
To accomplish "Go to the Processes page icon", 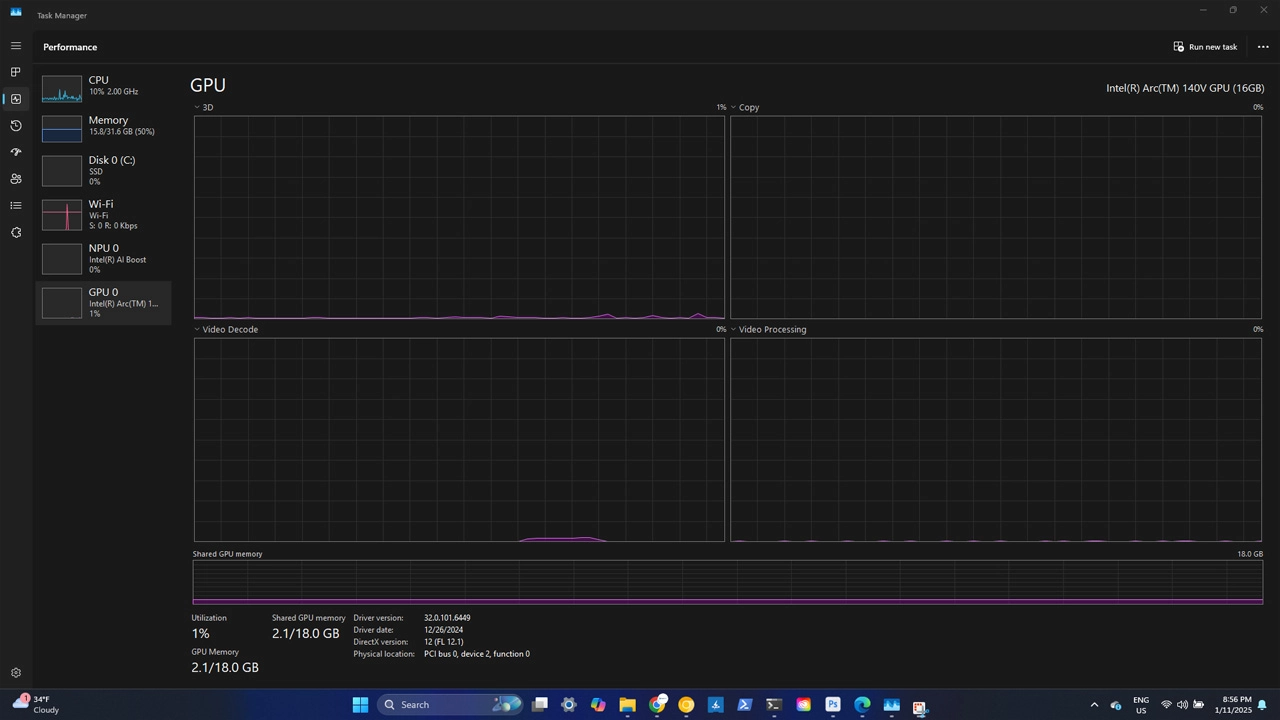I will (x=15, y=72).
